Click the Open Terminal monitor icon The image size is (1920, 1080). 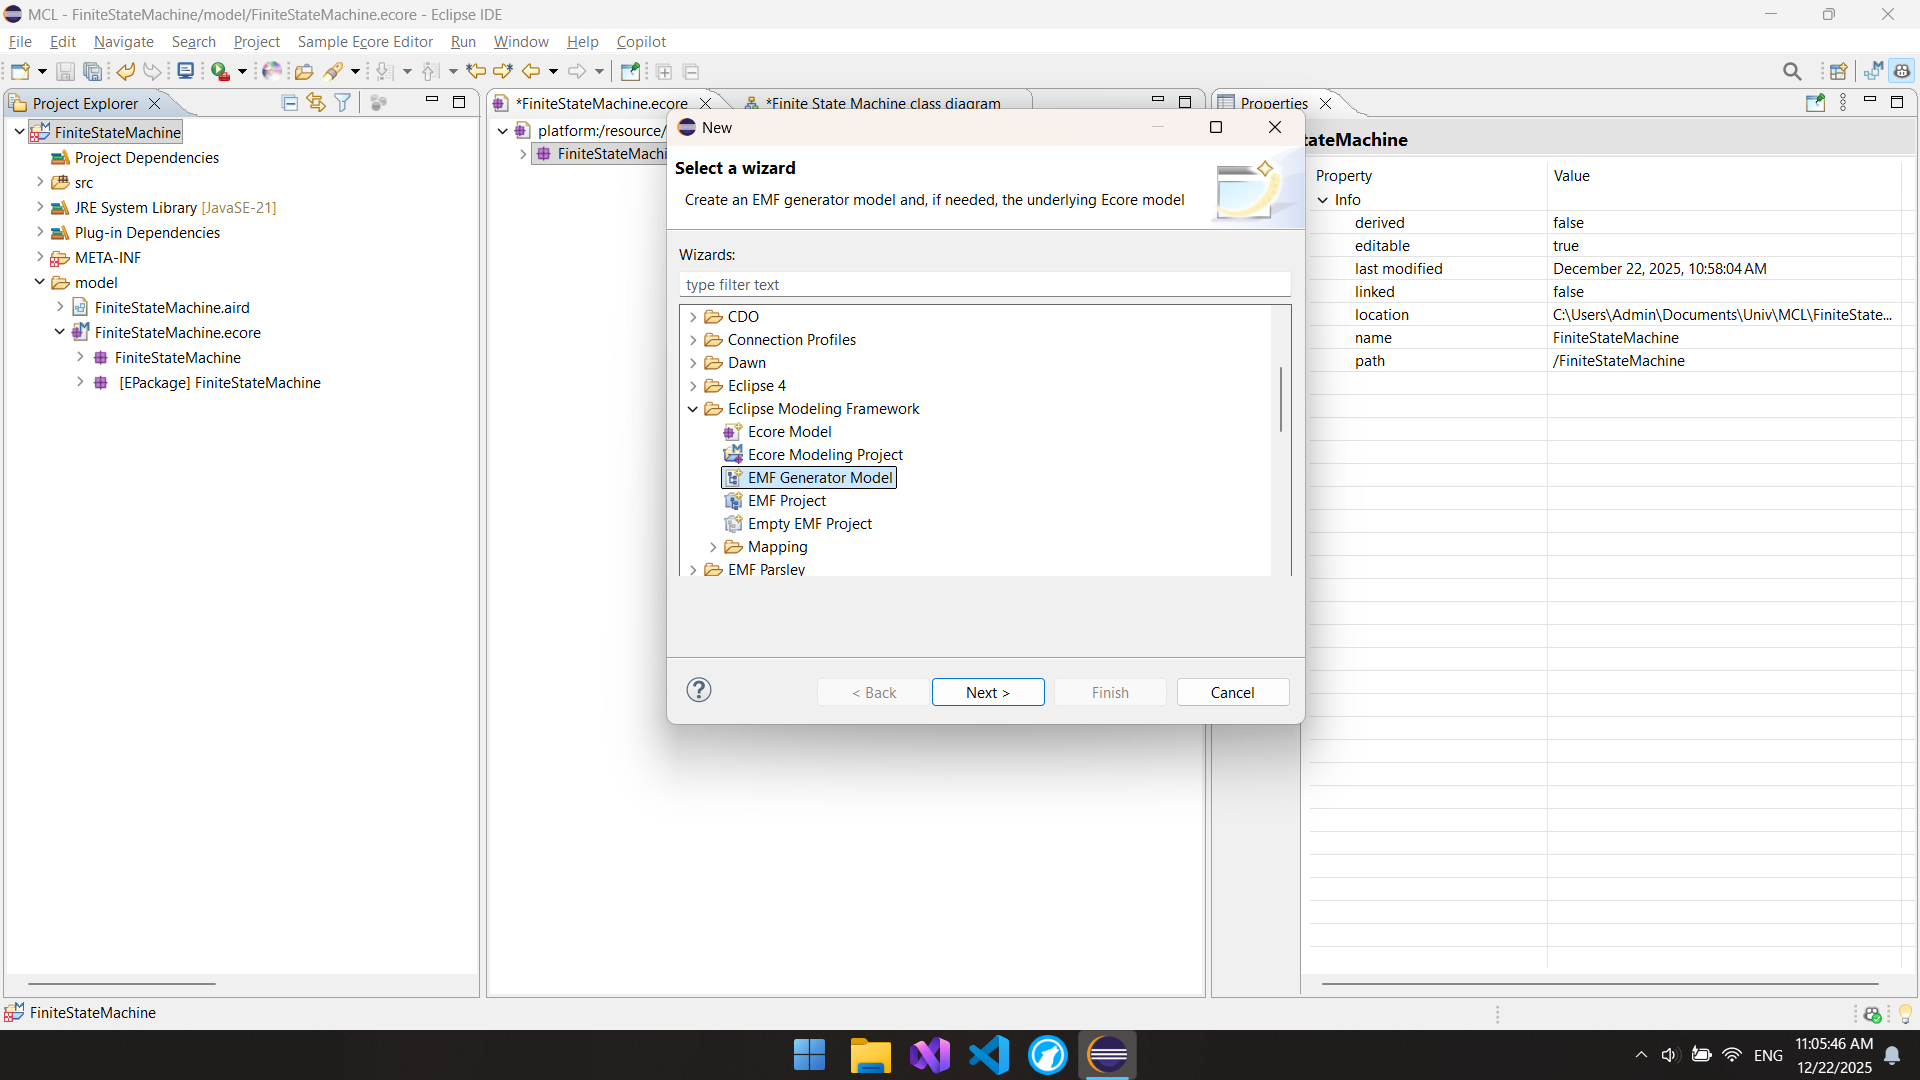(185, 72)
